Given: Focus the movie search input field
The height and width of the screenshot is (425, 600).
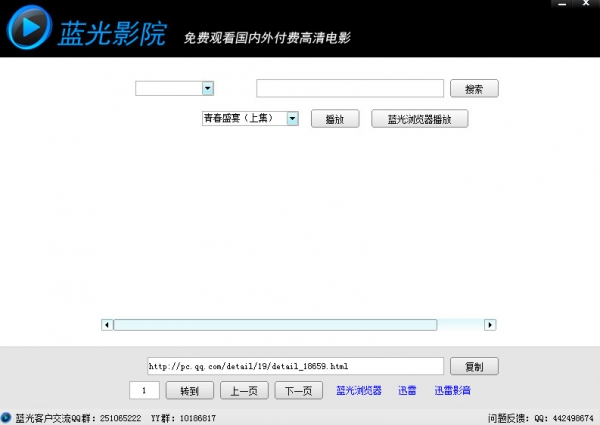Looking at the screenshot, I should [x=350, y=88].
